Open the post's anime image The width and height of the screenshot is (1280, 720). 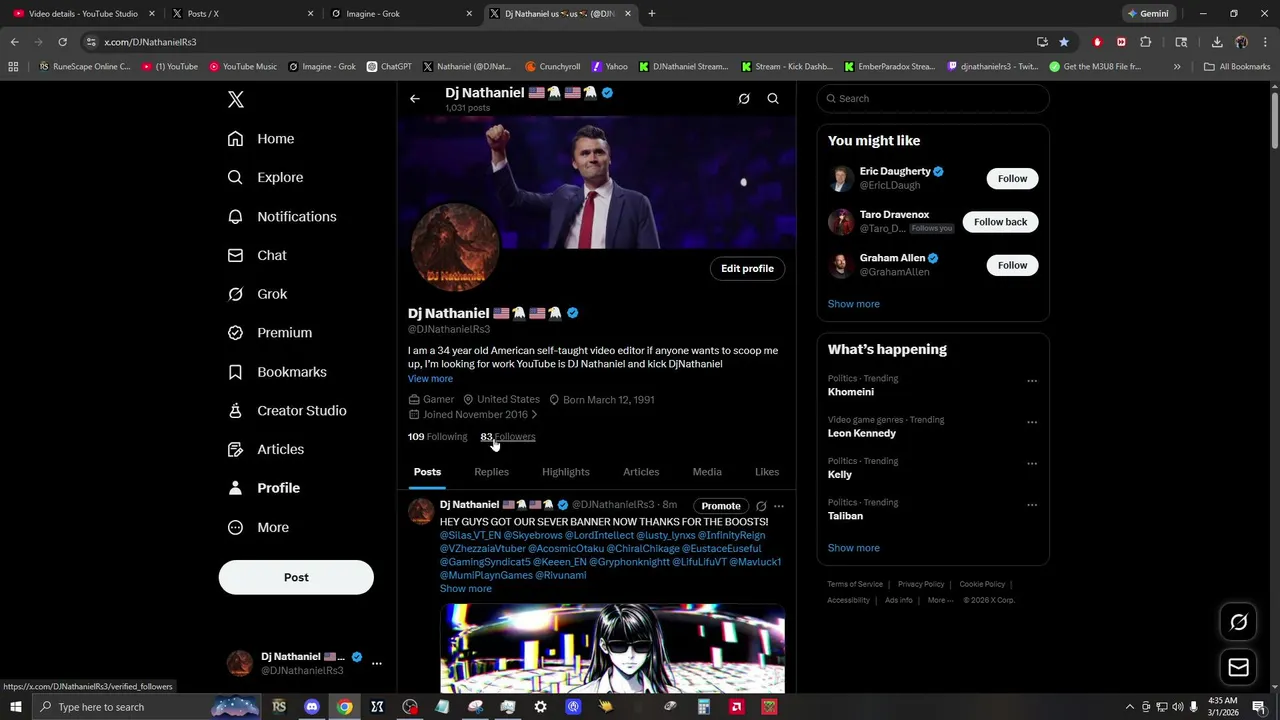pos(612,648)
